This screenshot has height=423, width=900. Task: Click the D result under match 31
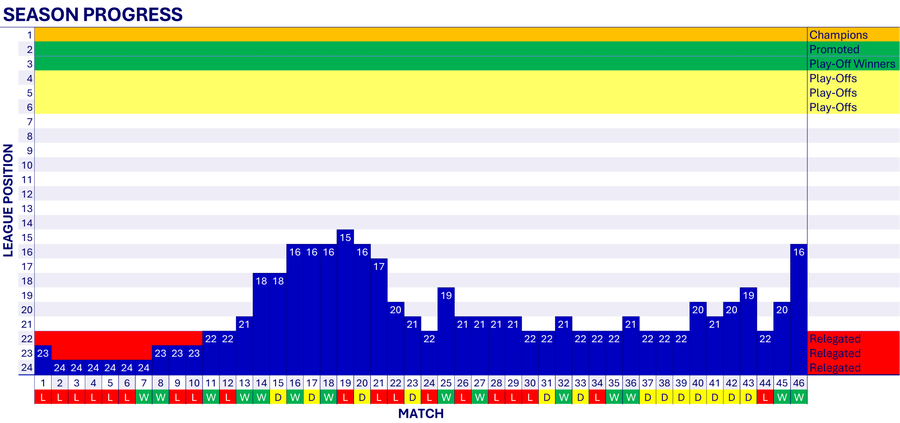tap(547, 397)
